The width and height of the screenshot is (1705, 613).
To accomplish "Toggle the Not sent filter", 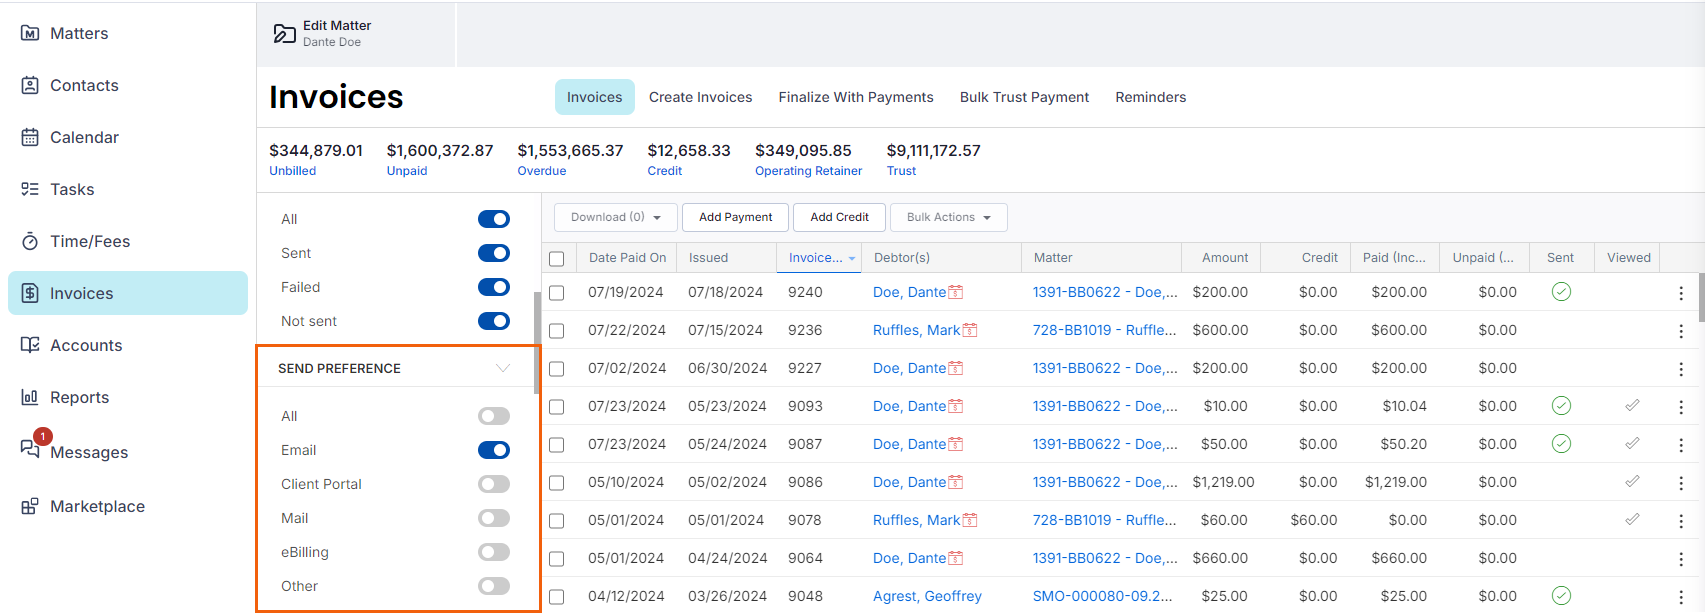I will tap(494, 321).
